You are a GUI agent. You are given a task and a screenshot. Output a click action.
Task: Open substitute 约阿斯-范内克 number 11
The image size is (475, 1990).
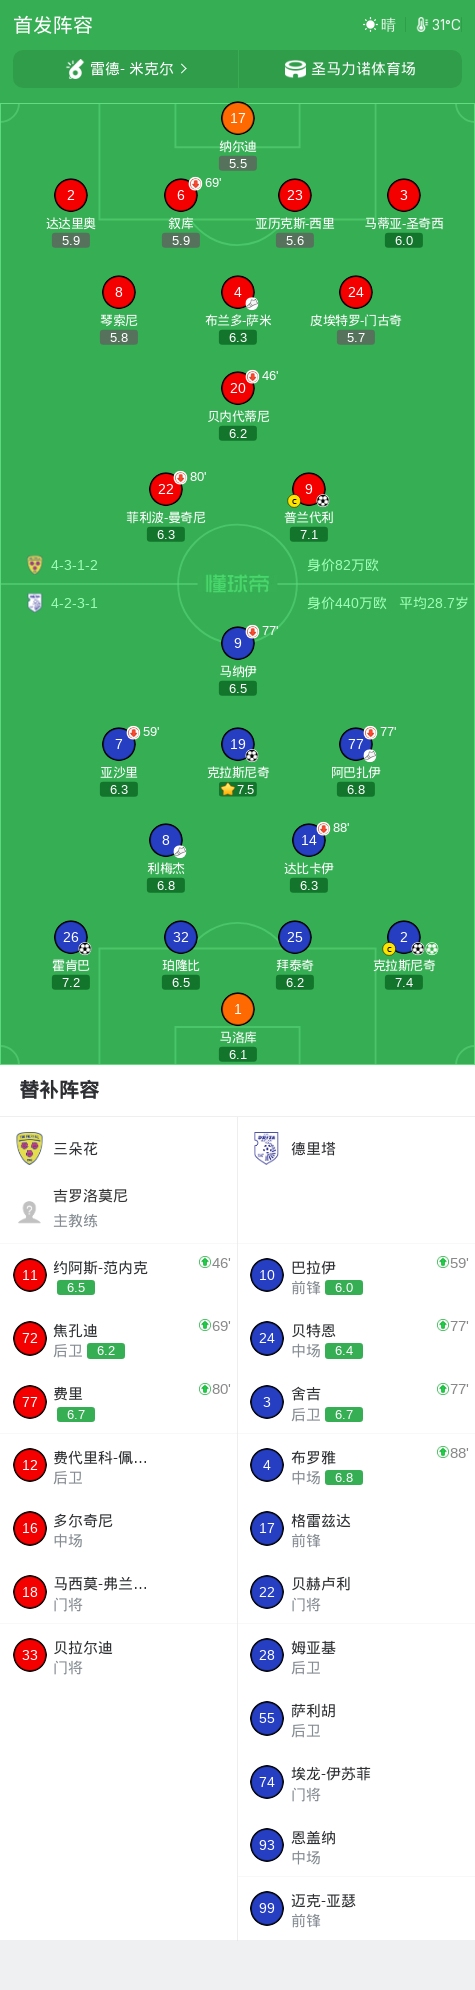[118, 1275]
